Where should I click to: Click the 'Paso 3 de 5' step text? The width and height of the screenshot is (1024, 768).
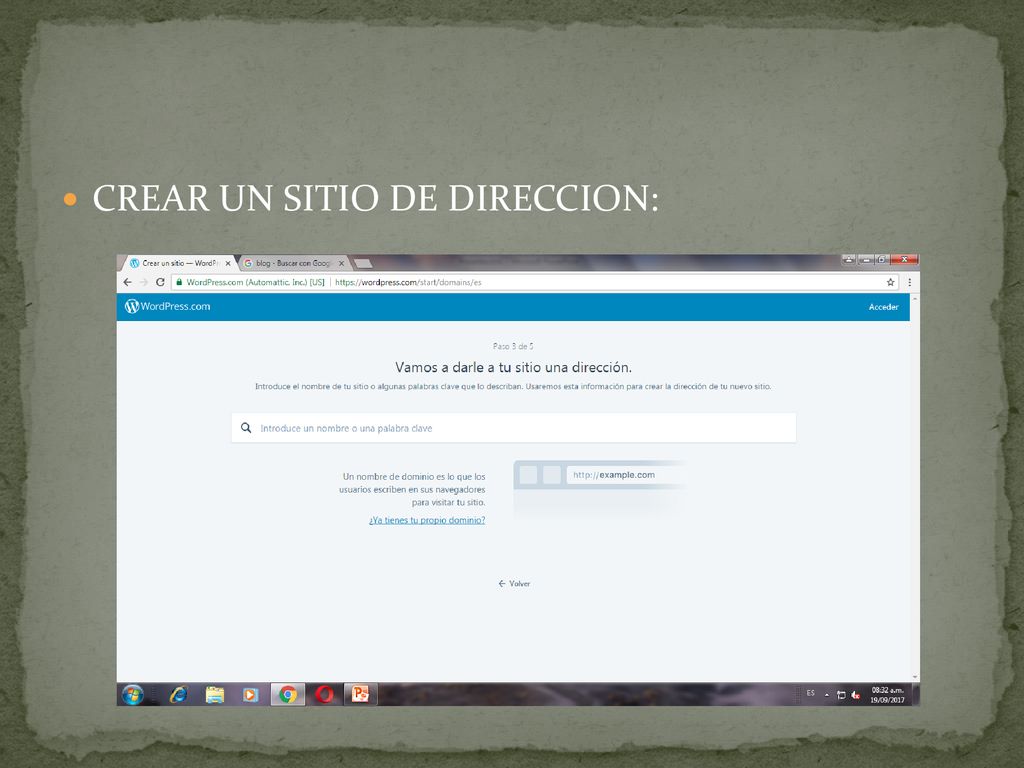pyautogui.click(x=513, y=346)
